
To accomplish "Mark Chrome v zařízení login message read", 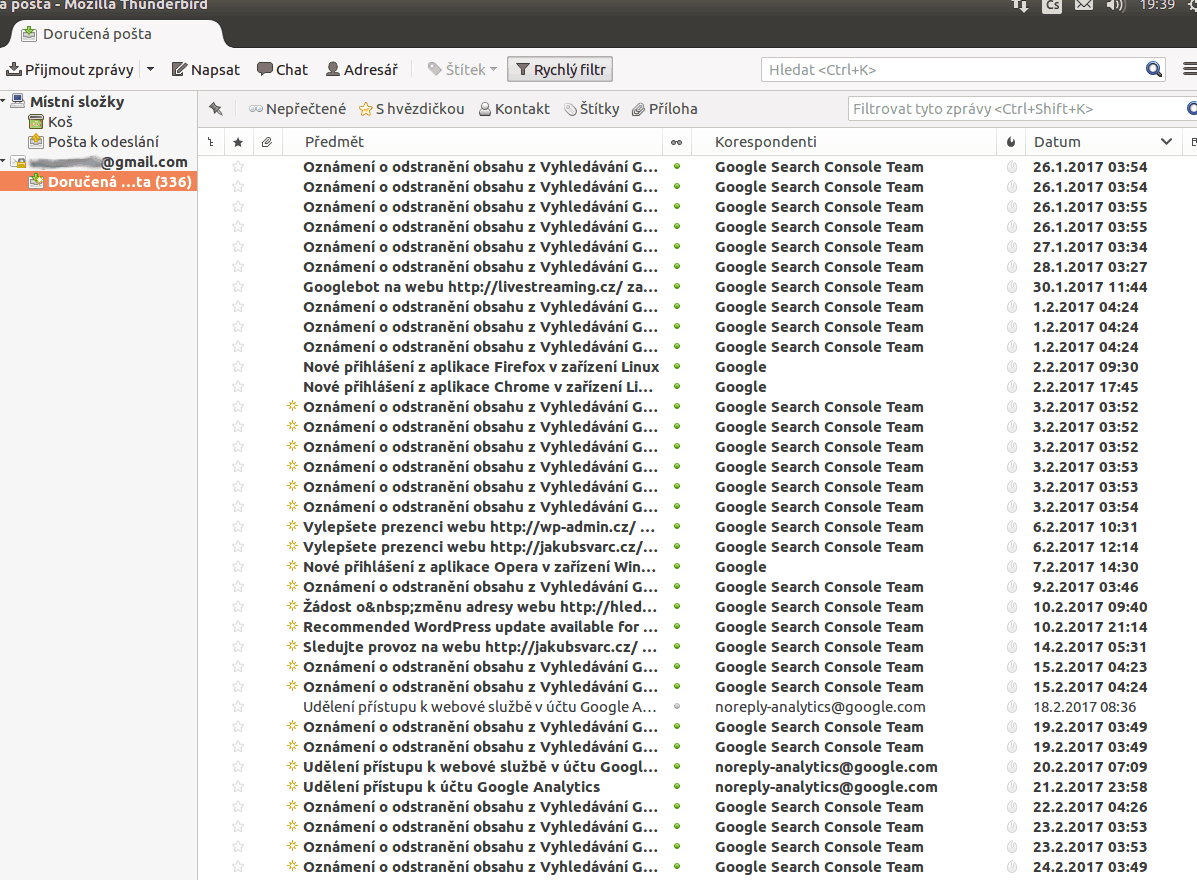I will click(x=676, y=387).
